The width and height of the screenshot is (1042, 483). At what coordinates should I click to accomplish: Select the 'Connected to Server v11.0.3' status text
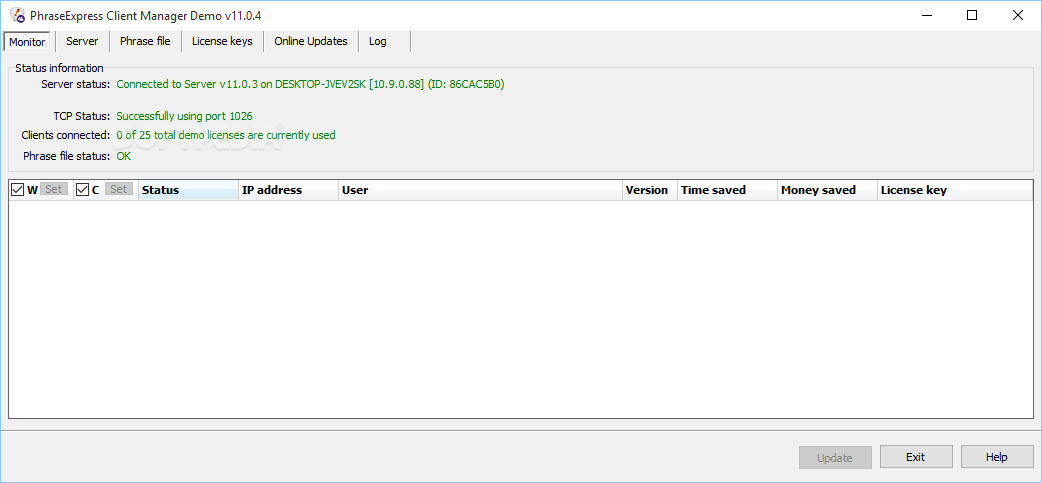[x=310, y=84]
